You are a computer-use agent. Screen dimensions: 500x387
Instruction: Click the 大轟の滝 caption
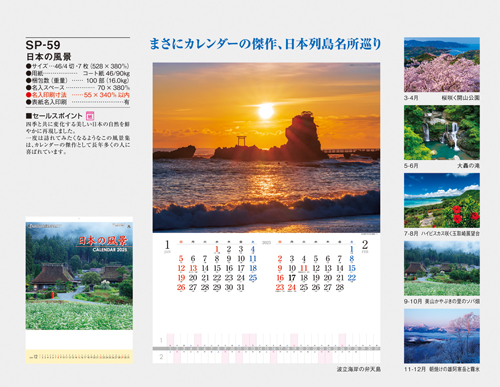pos(468,166)
